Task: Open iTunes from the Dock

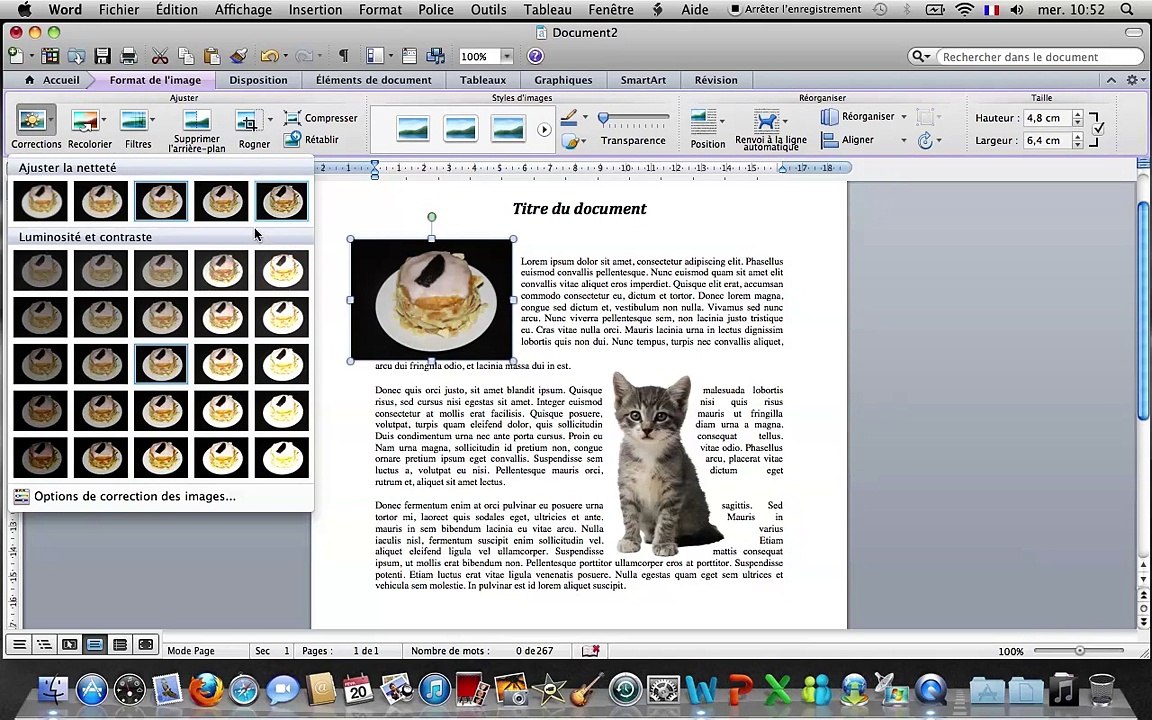Action: [434, 689]
